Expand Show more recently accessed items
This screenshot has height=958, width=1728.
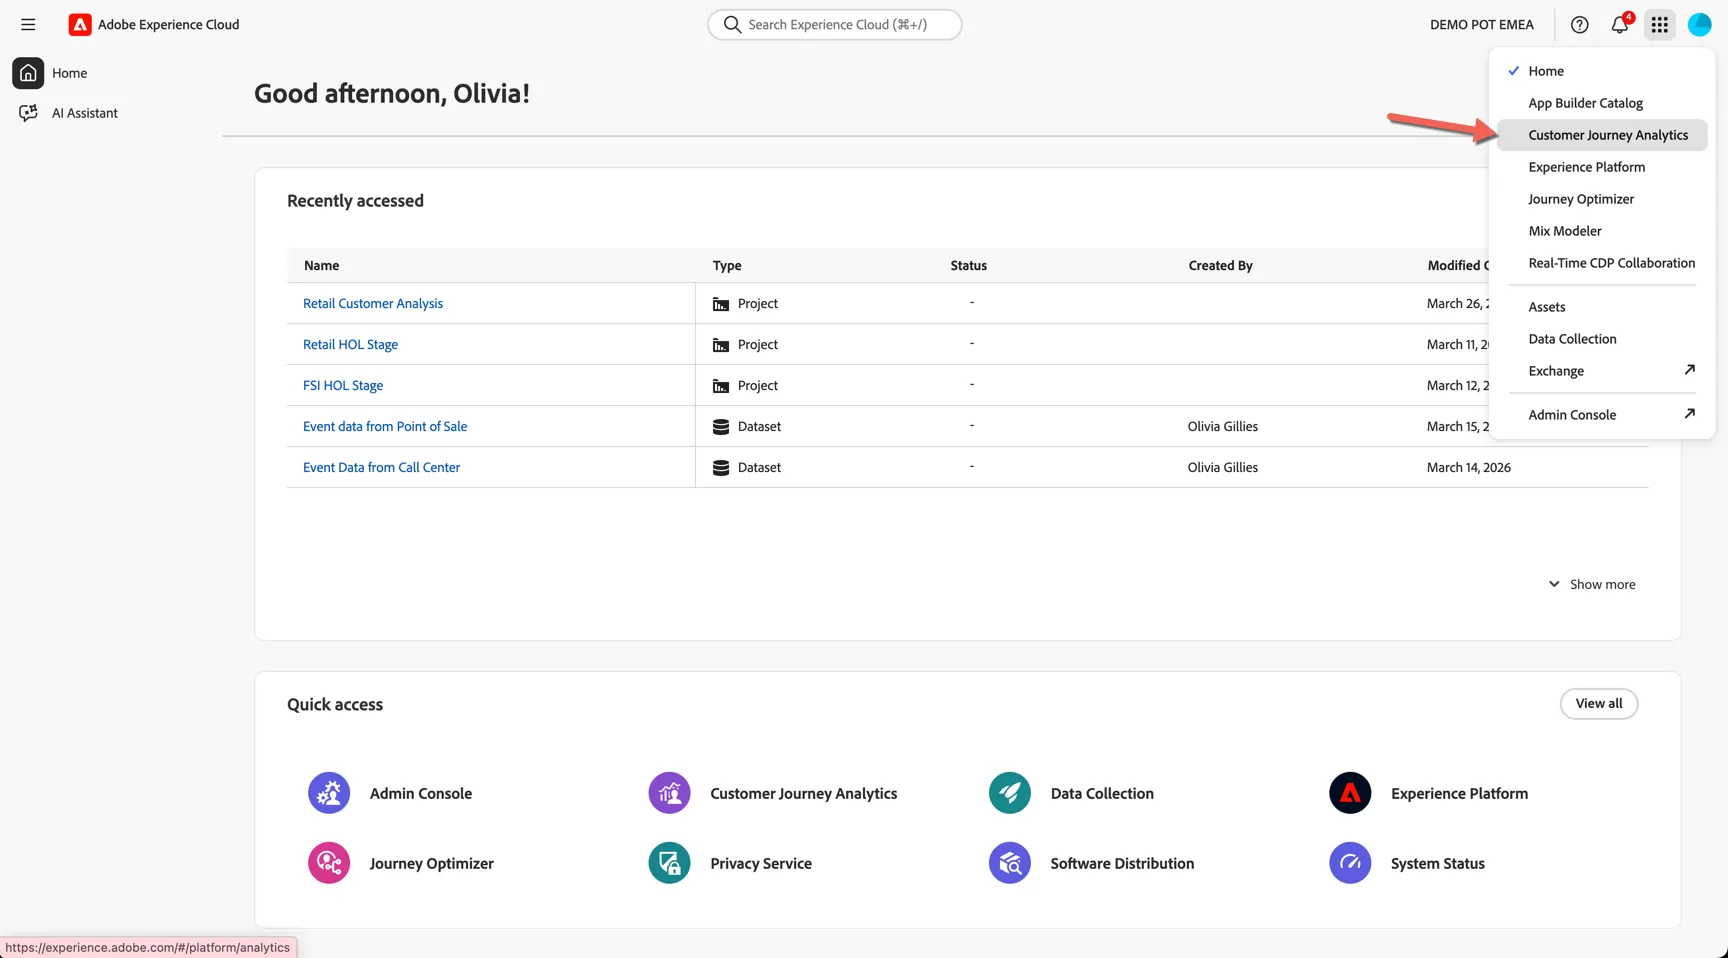[x=1592, y=584]
